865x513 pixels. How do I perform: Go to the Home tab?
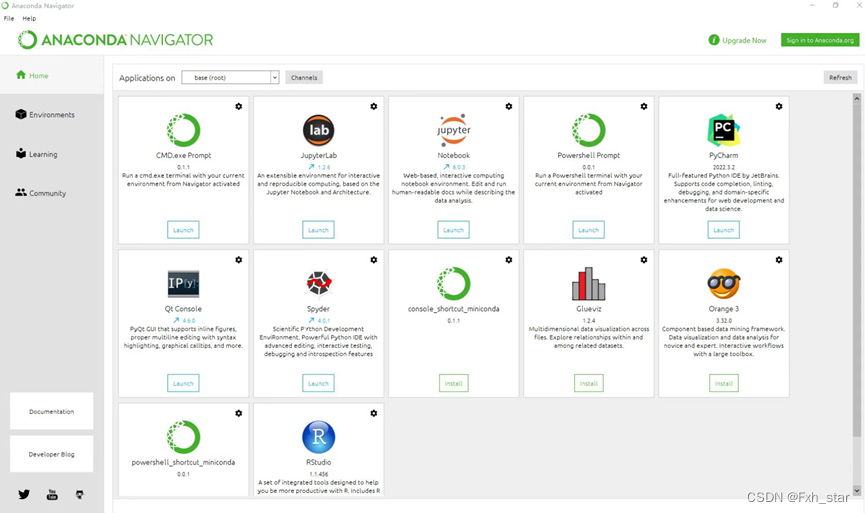click(51, 75)
